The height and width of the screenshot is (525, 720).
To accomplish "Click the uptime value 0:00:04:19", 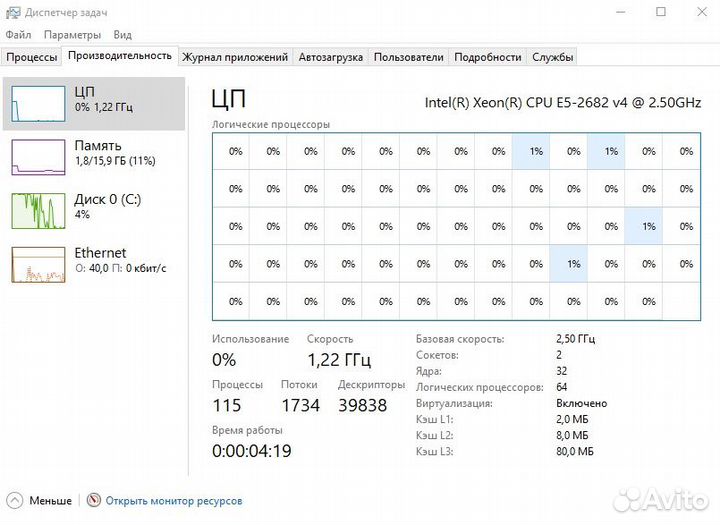I will click(x=252, y=451).
